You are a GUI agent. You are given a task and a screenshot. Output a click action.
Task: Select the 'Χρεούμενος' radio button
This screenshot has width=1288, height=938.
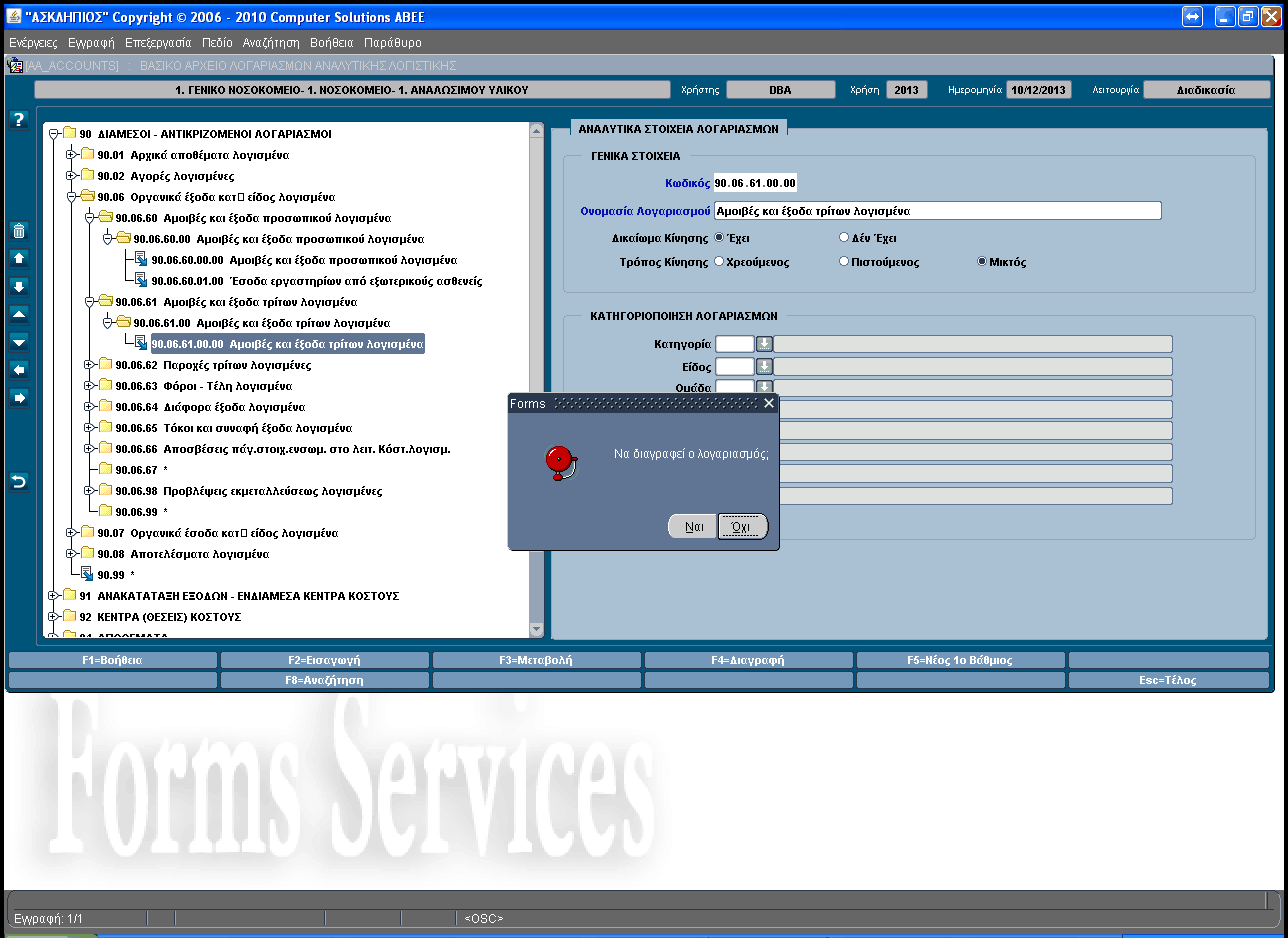[719, 262]
